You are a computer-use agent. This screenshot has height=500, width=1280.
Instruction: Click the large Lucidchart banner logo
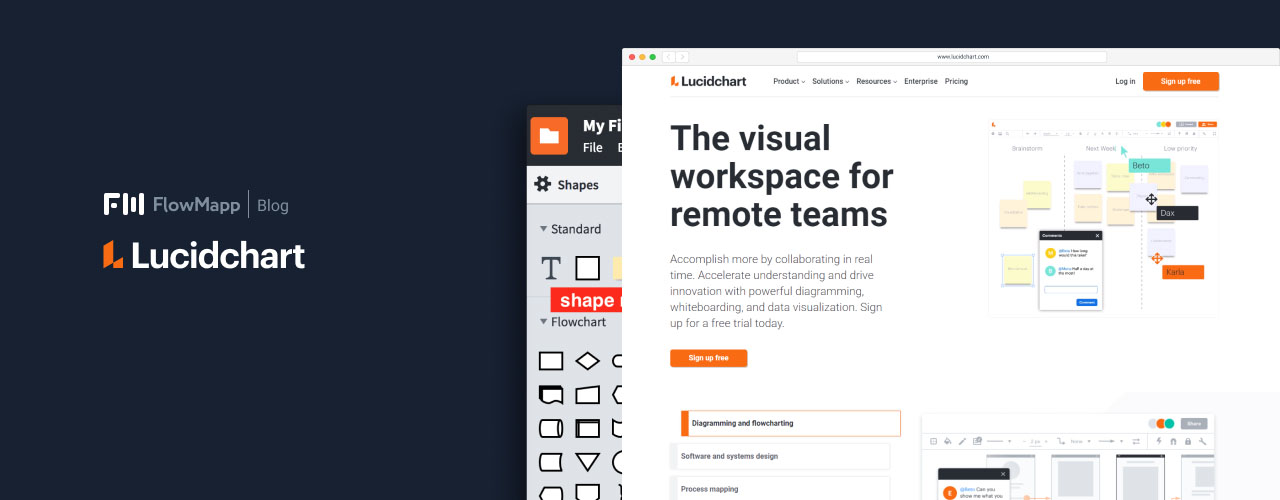204,255
